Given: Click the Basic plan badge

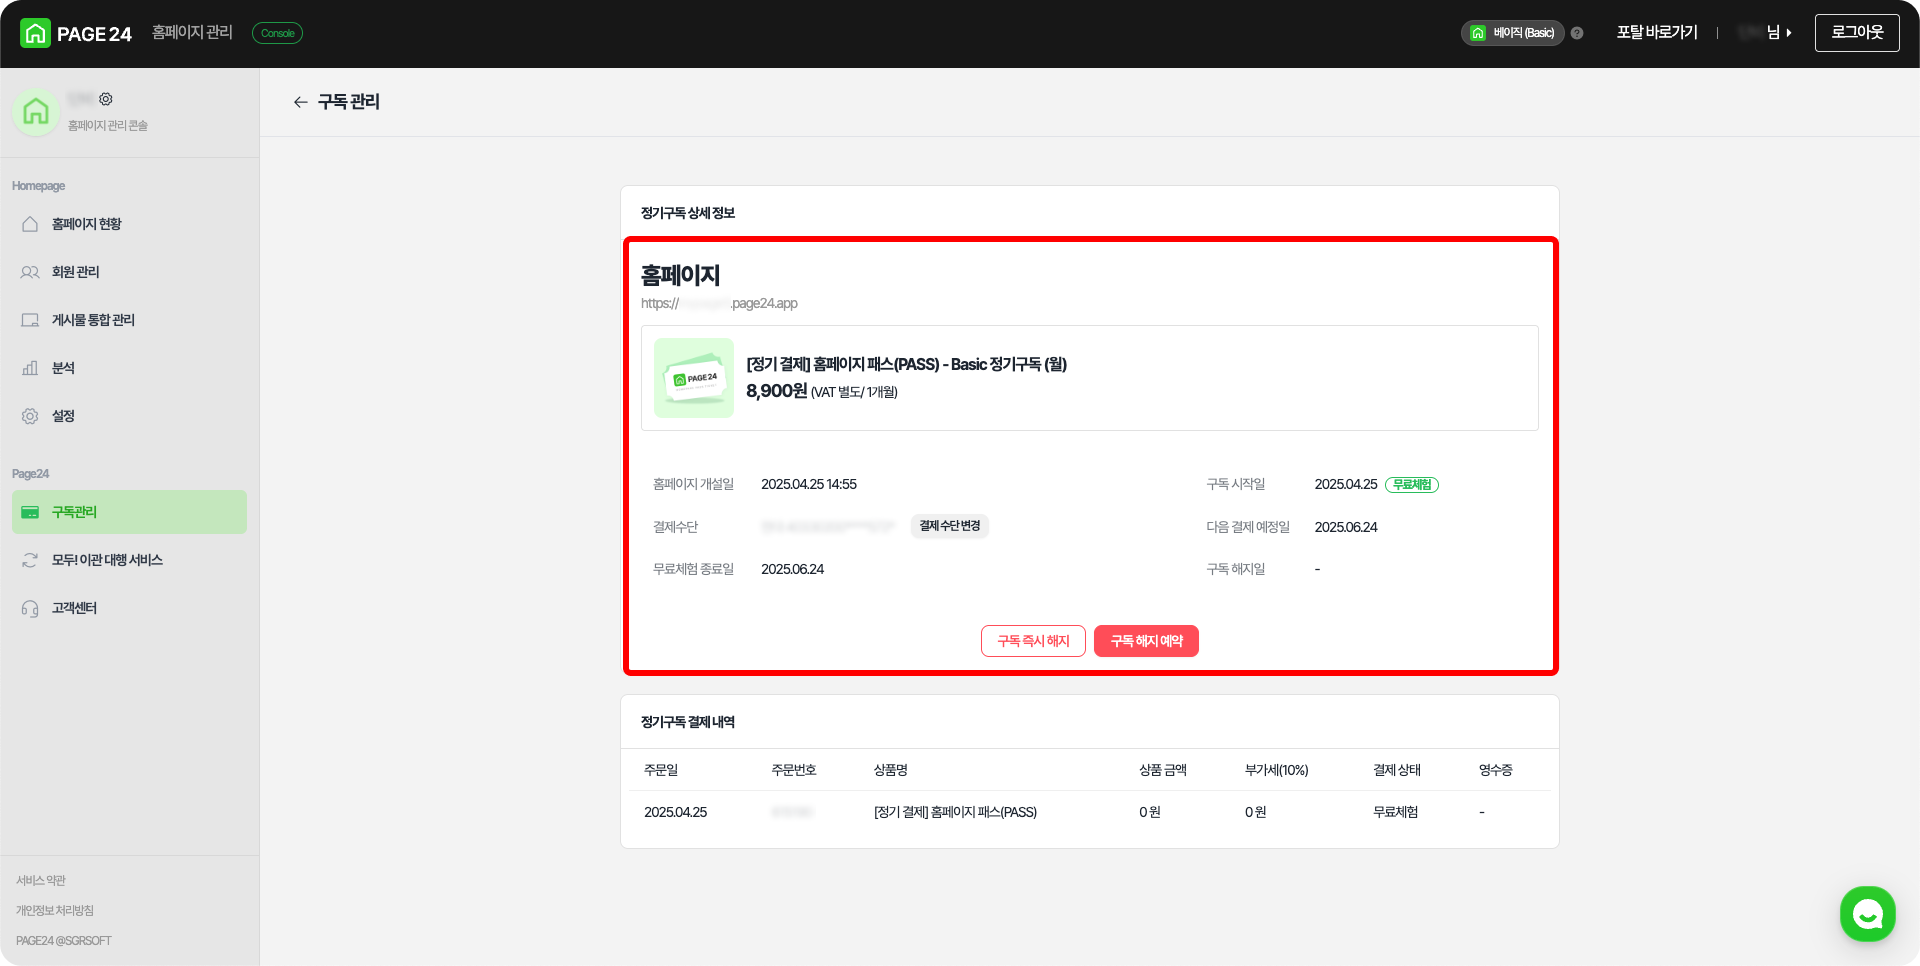Looking at the screenshot, I should tap(1512, 33).
